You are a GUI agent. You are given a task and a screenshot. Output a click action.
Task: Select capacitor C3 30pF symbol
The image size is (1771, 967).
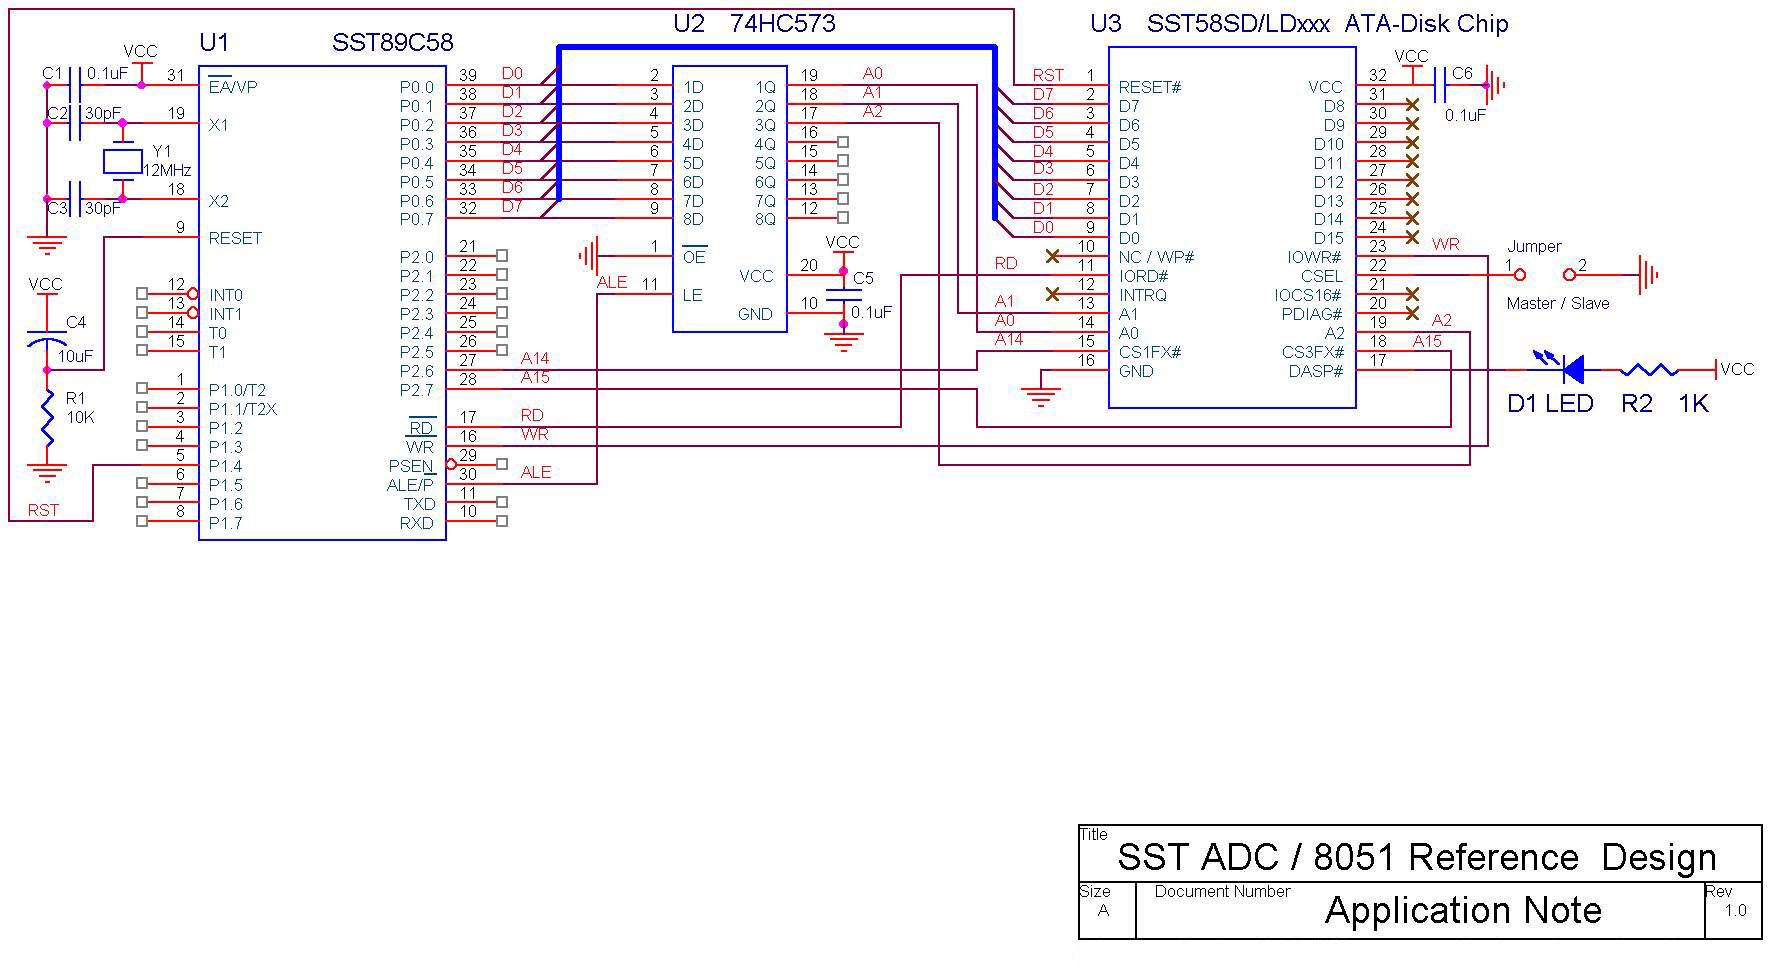(x=75, y=199)
